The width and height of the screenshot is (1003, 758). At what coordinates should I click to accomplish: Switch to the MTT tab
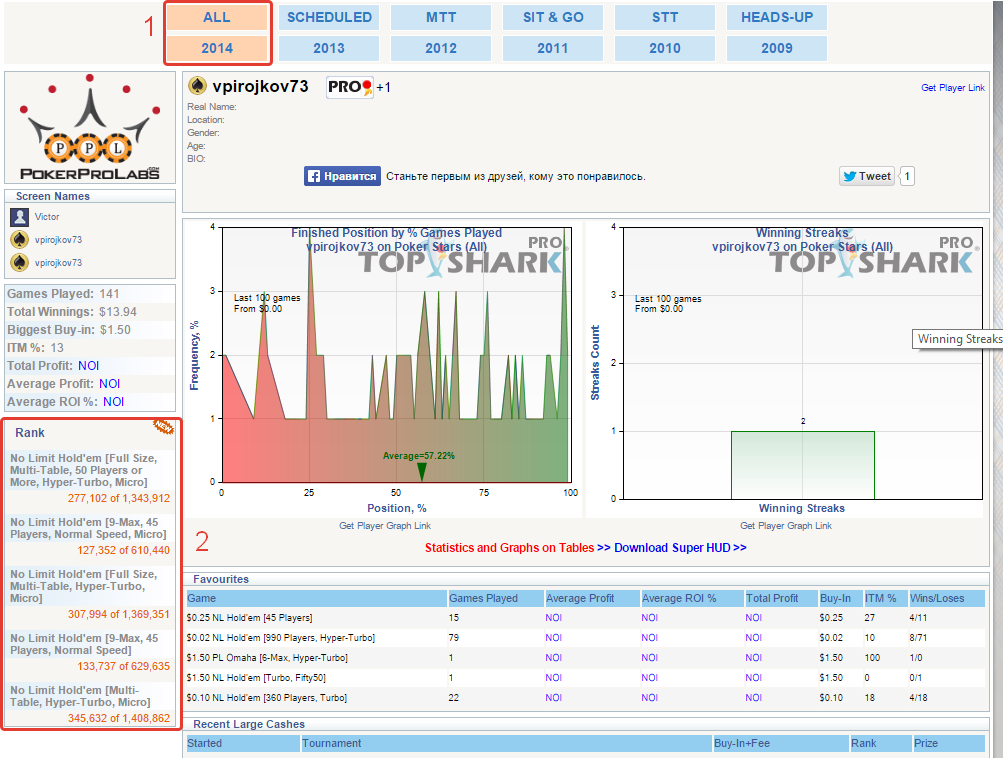(x=440, y=16)
